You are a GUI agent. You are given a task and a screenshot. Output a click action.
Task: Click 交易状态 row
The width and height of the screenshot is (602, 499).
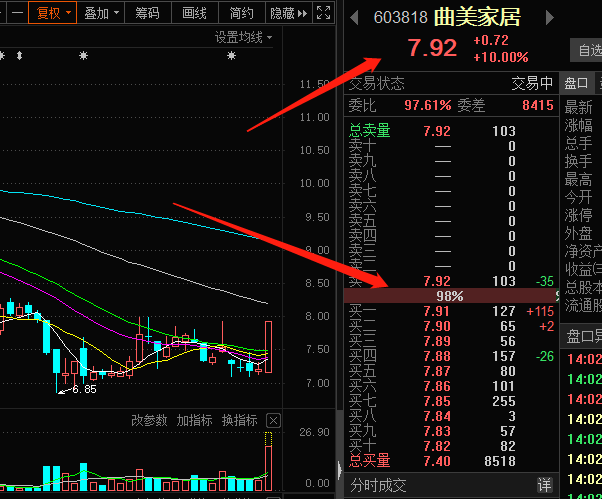click(x=451, y=83)
